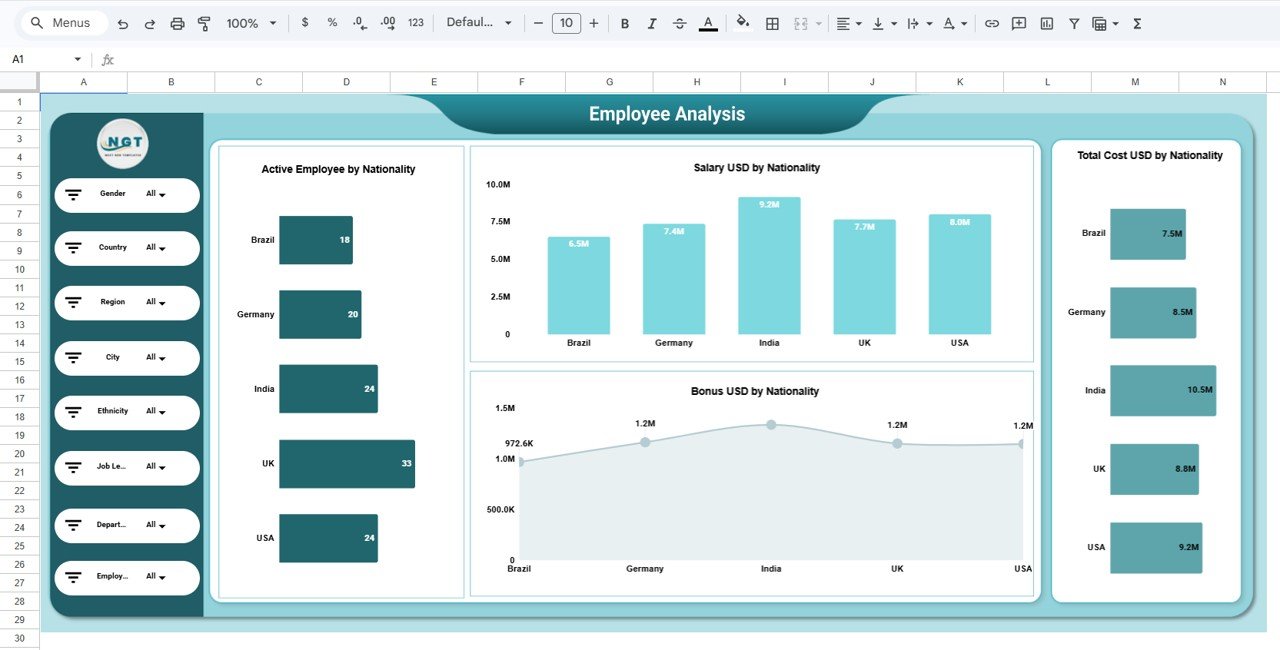Apply percent format
Image resolution: width=1280 pixels, height=650 pixels.
coord(331,22)
